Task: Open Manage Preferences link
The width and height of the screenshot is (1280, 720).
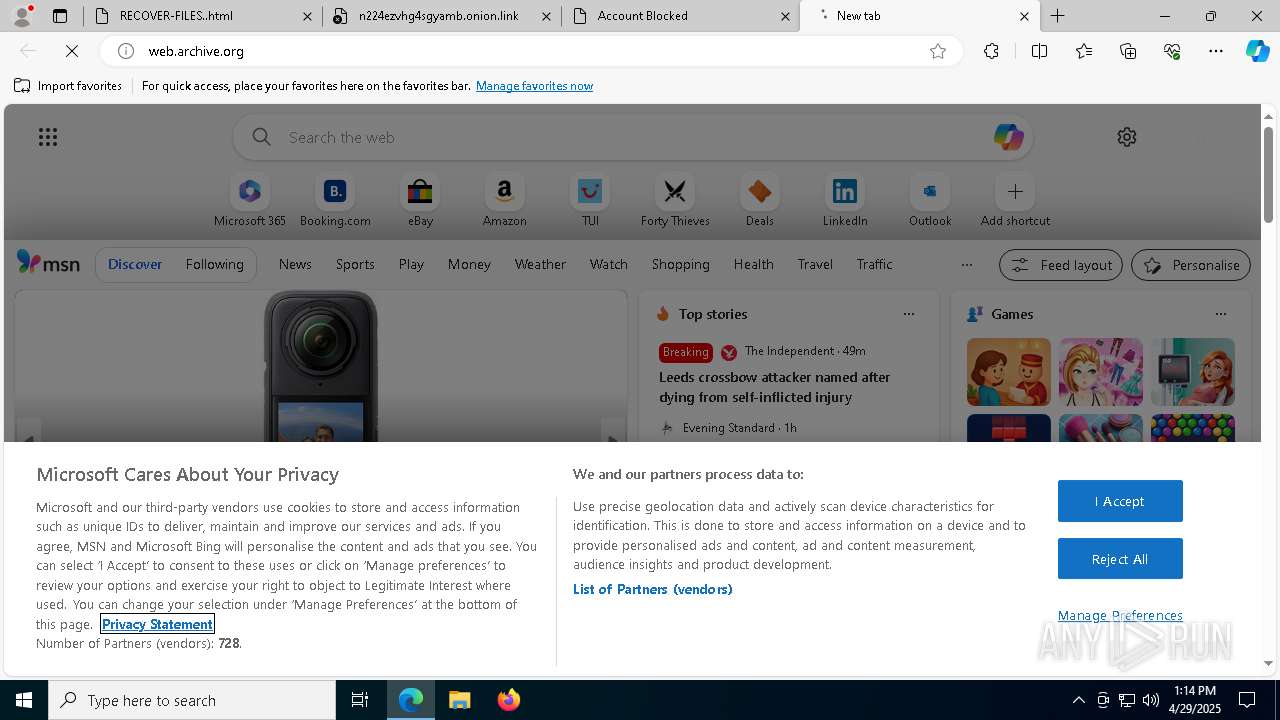Action: point(1120,615)
